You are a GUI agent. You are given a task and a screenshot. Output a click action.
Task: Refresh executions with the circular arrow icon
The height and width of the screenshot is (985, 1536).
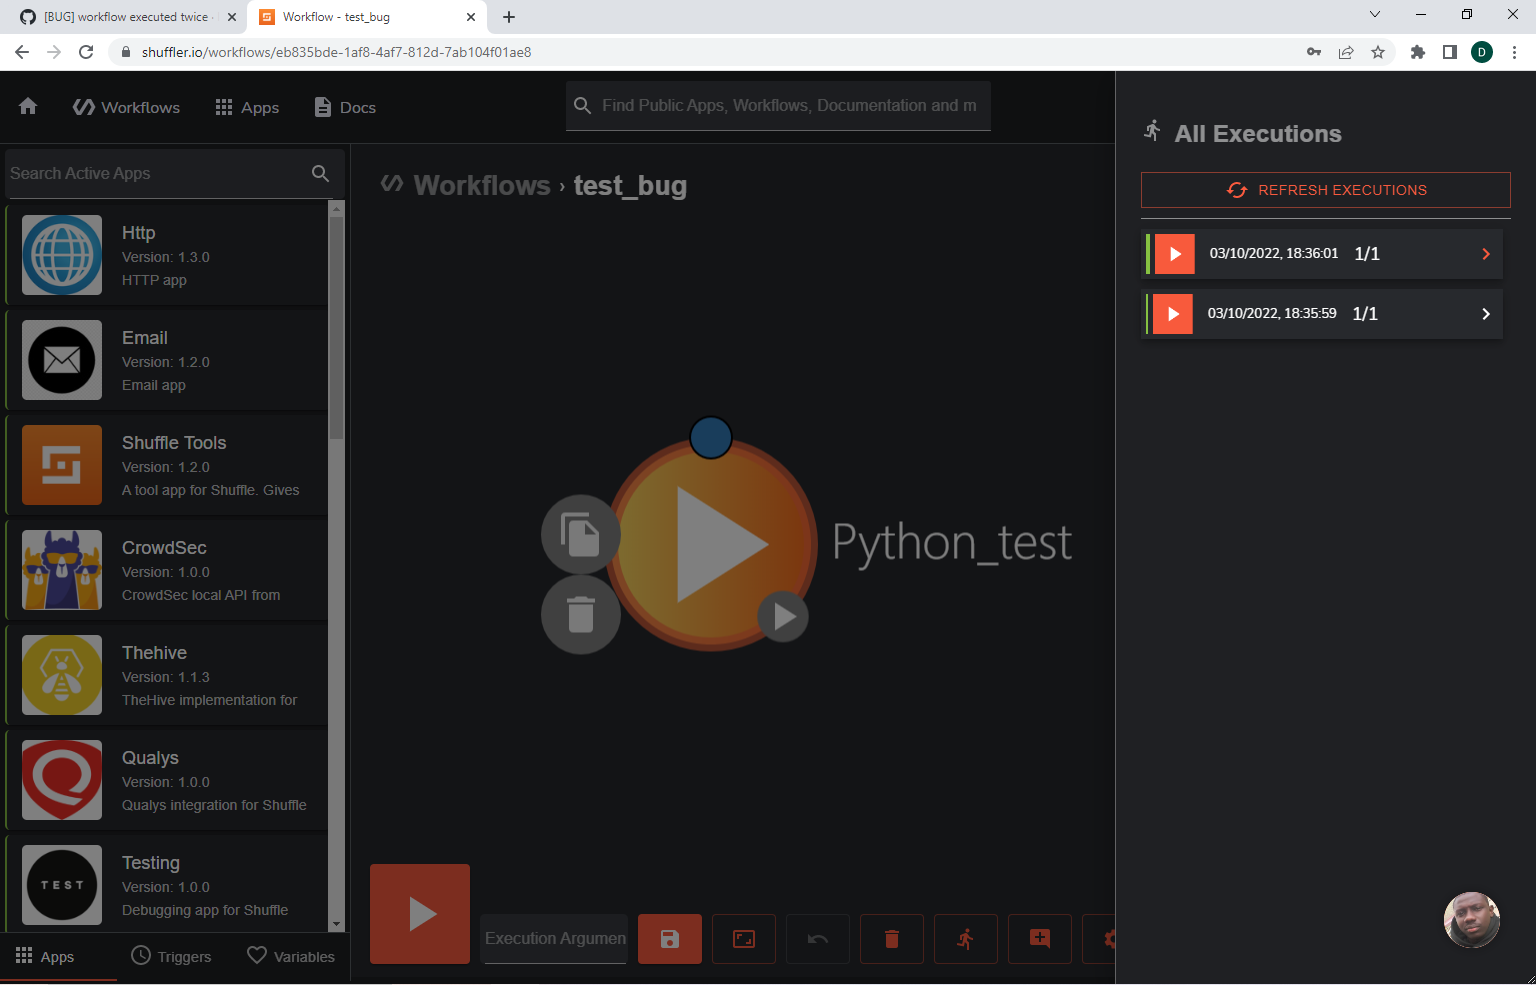click(1237, 189)
